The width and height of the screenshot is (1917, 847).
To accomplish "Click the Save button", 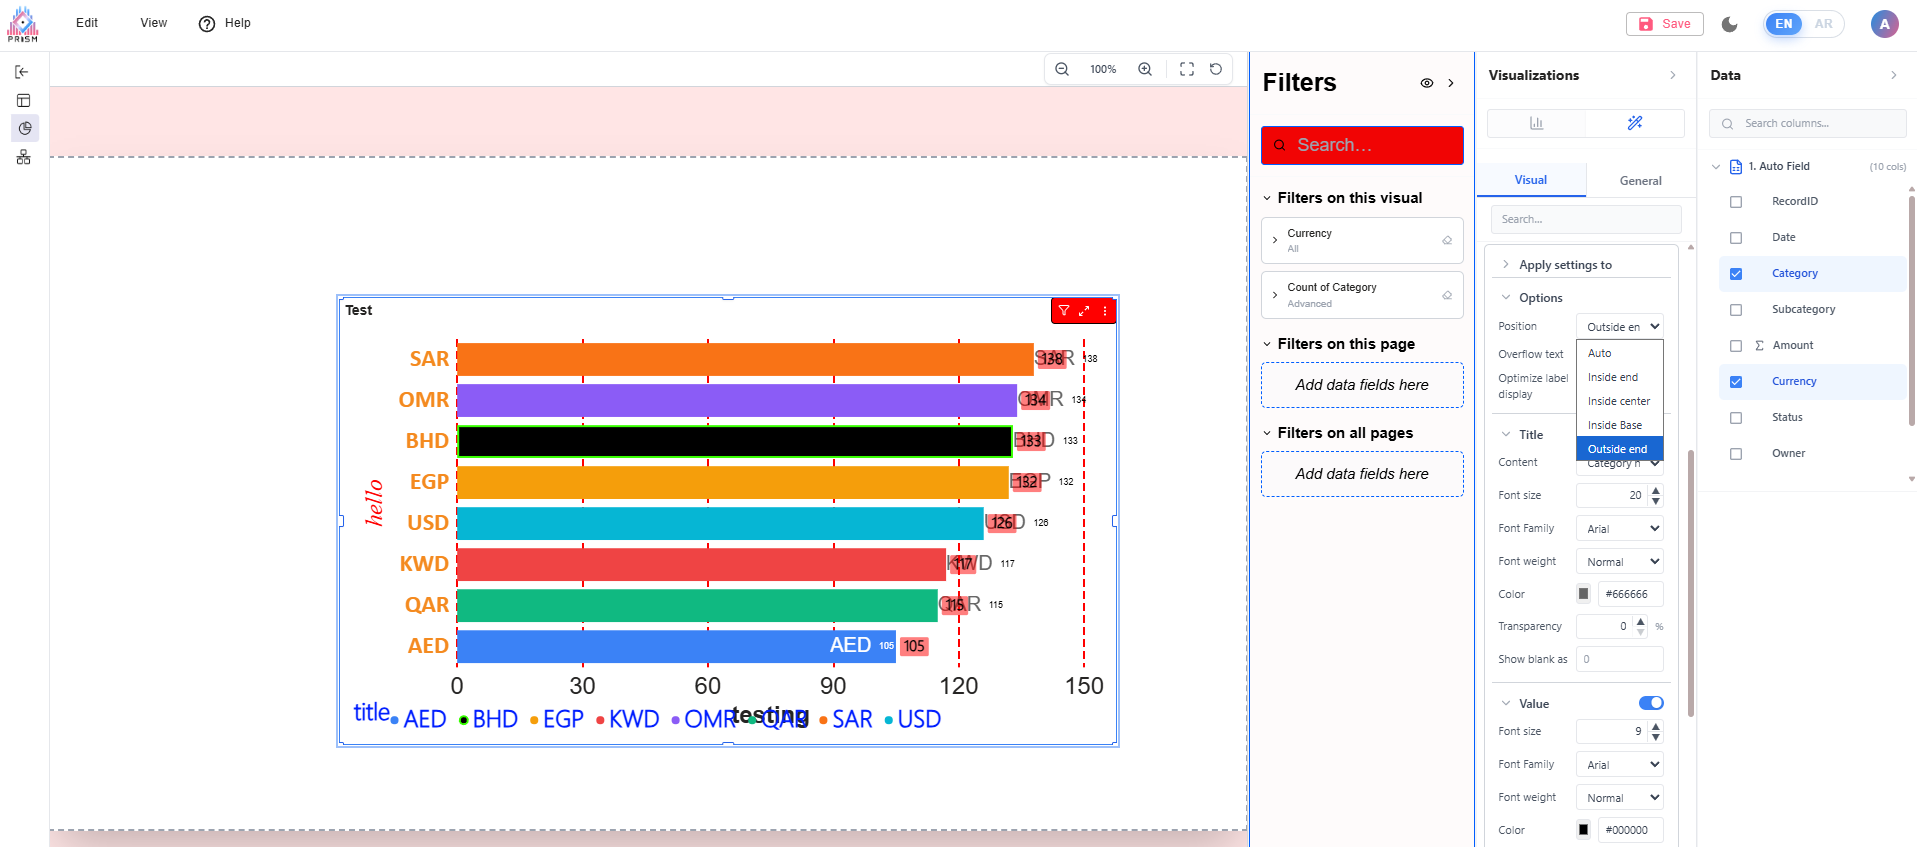I will pyautogui.click(x=1665, y=24).
